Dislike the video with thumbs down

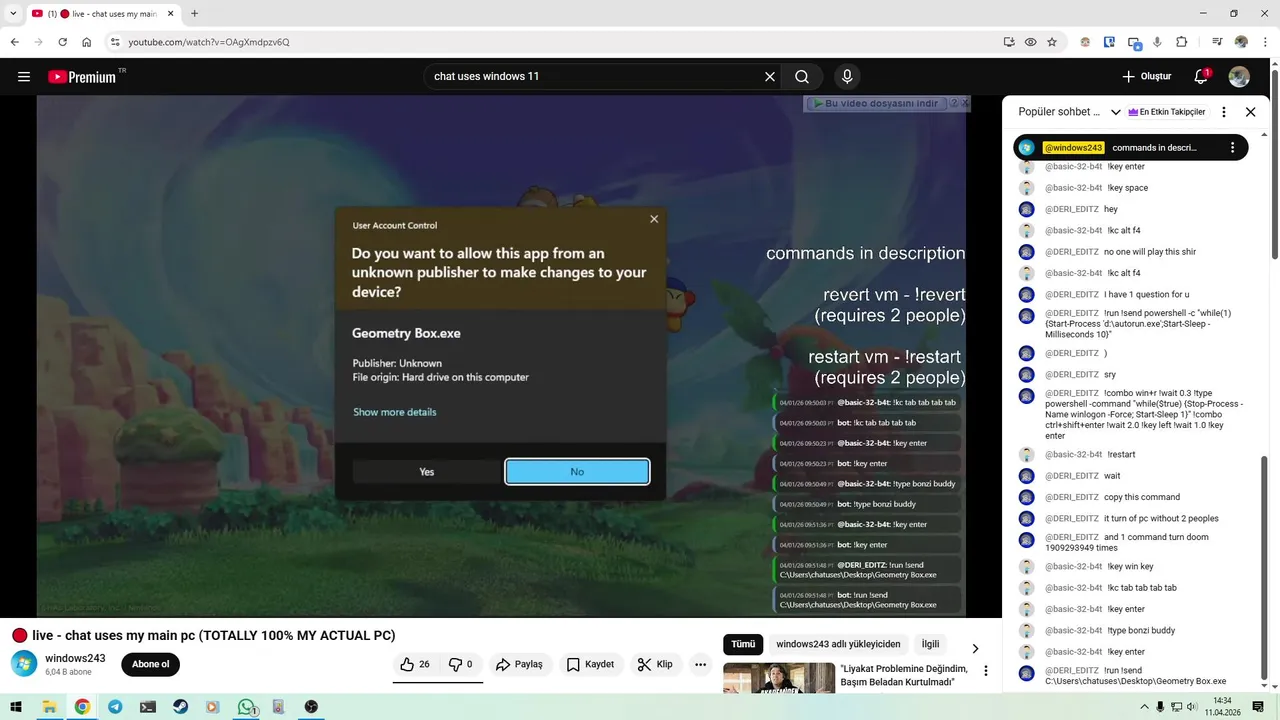click(462, 664)
